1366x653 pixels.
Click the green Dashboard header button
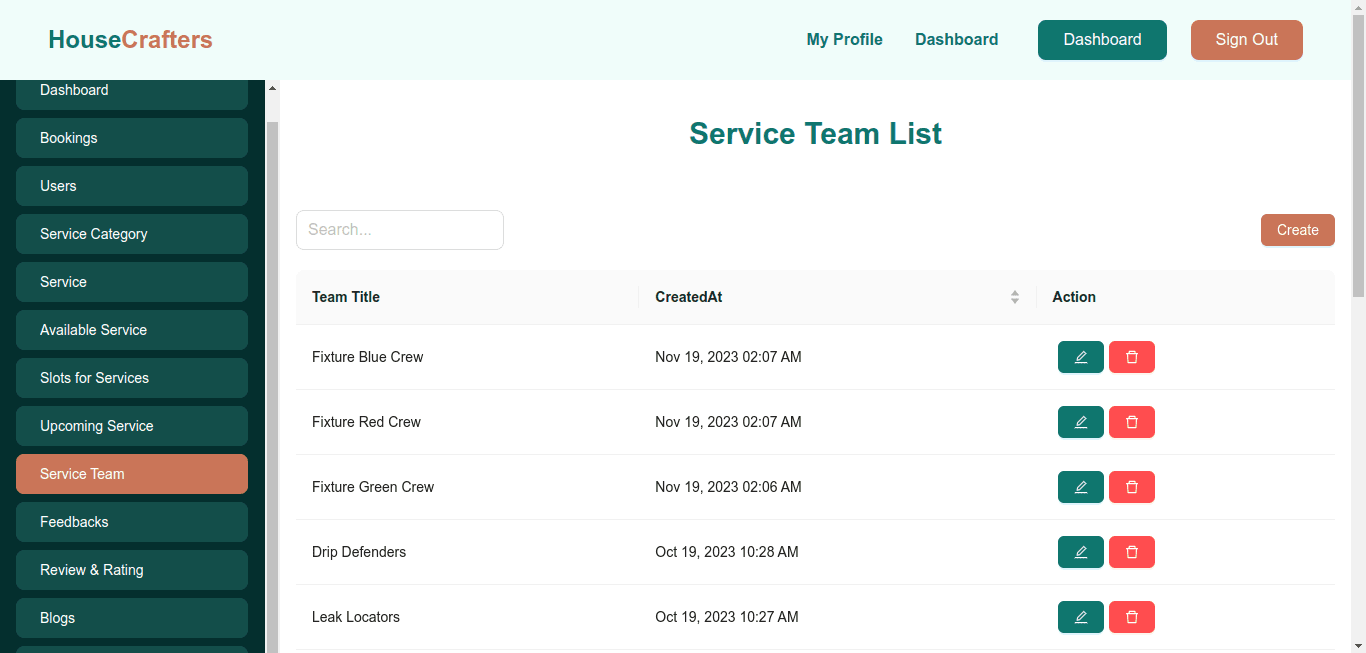1102,40
